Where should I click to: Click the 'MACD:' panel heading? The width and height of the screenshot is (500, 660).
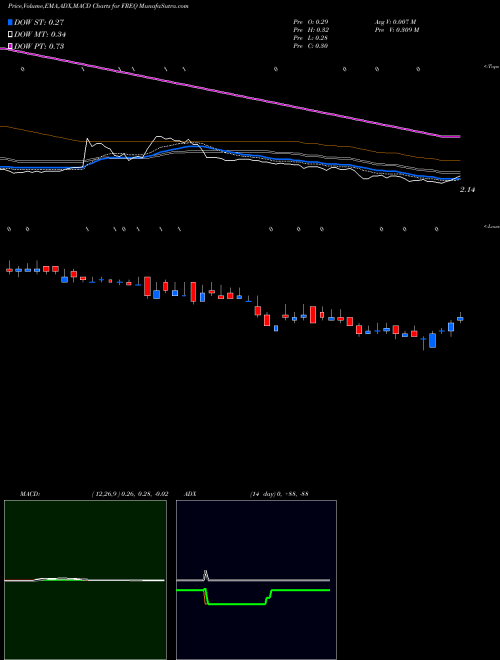(30, 494)
